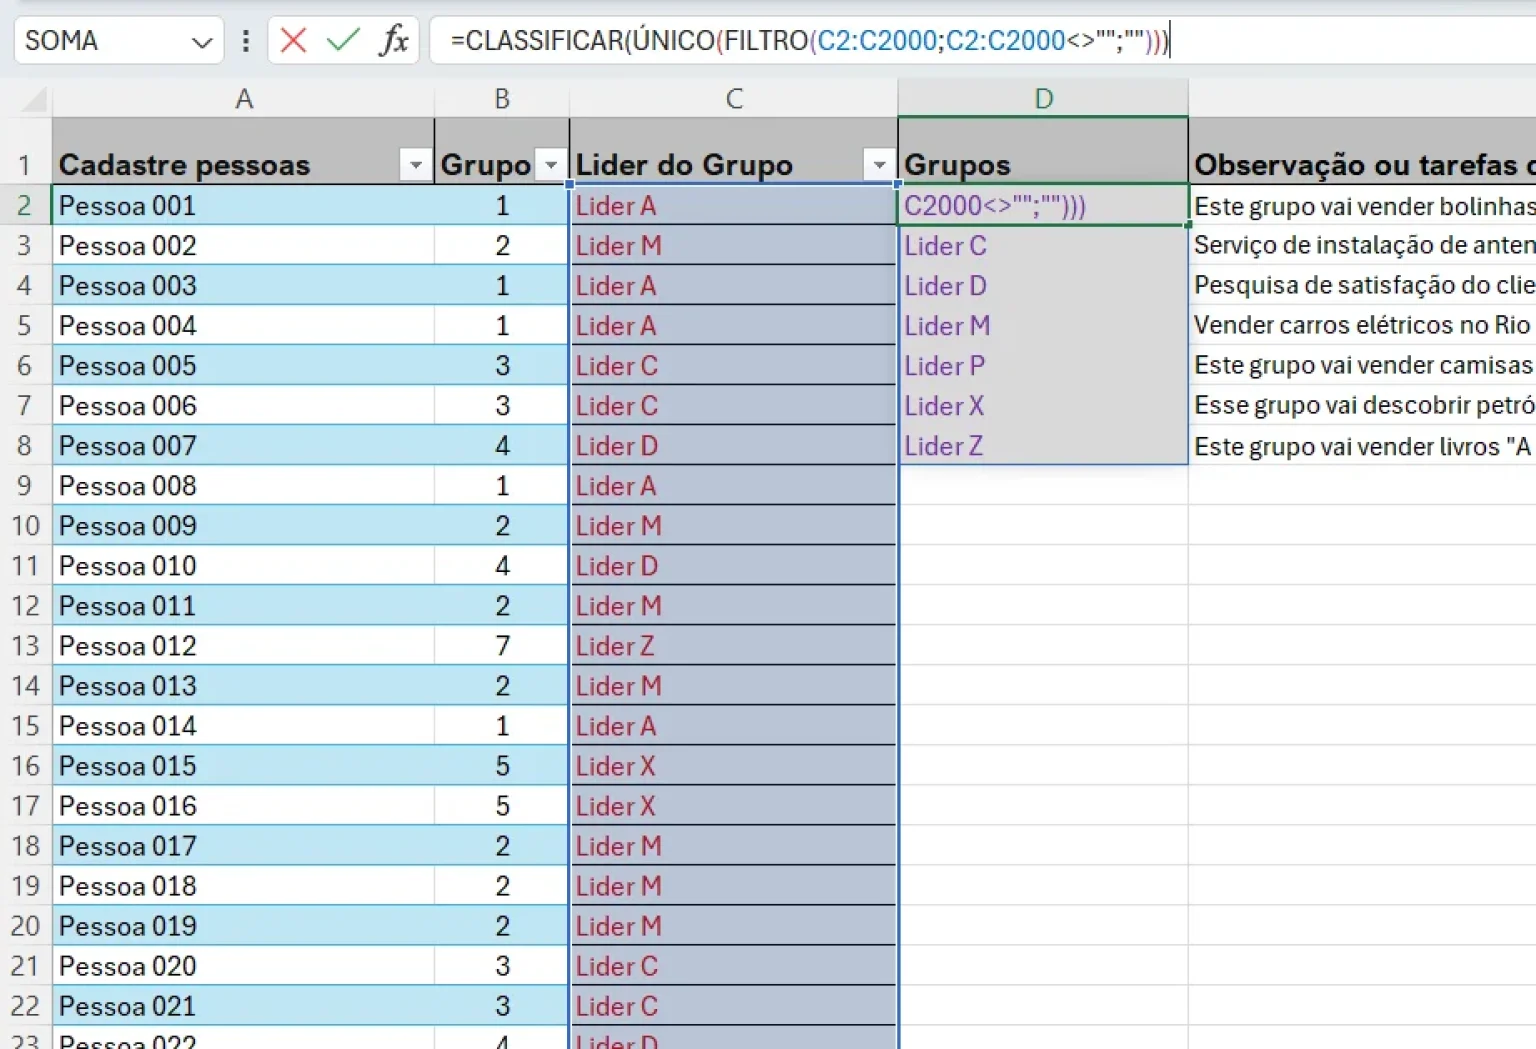Click the 'Vender carros elétricos no Rio' cell

coord(1362,325)
